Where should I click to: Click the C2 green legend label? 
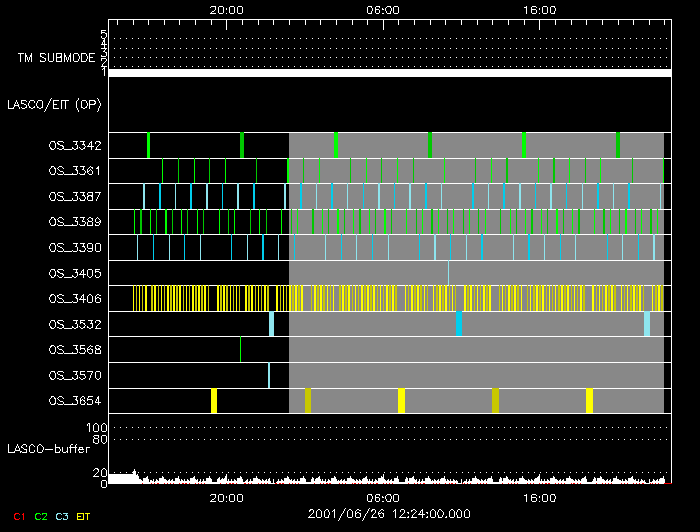(x=41, y=516)
